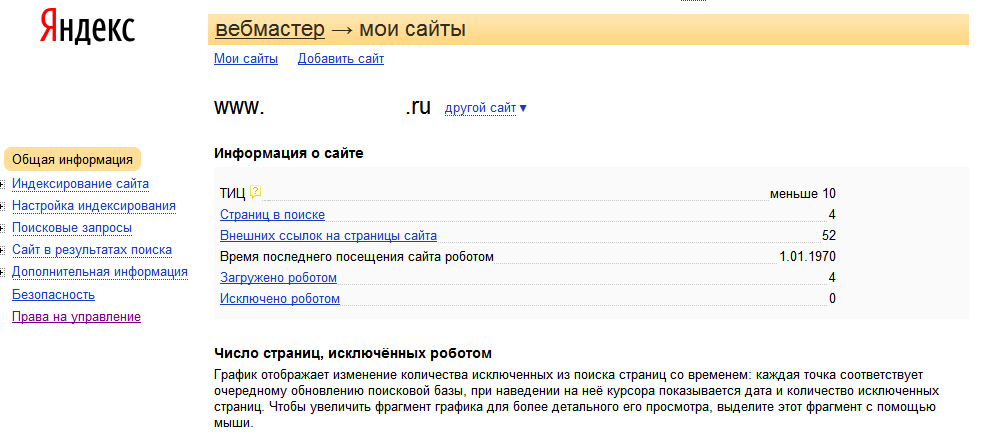
Task: Open the другой сайт dropdown
Action: point(486,108)
